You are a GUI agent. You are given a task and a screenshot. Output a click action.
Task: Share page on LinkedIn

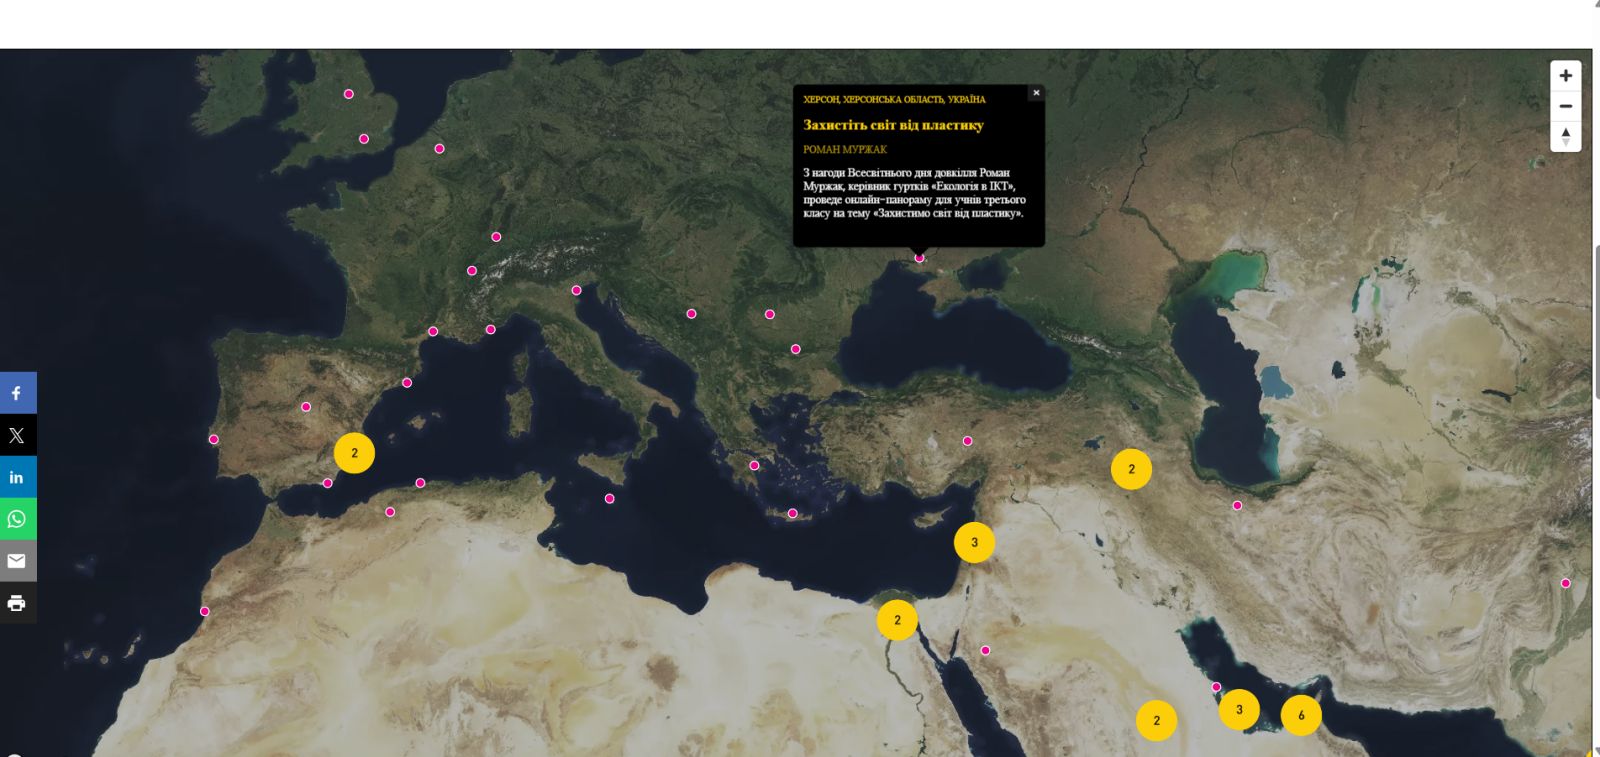(17, 477)
